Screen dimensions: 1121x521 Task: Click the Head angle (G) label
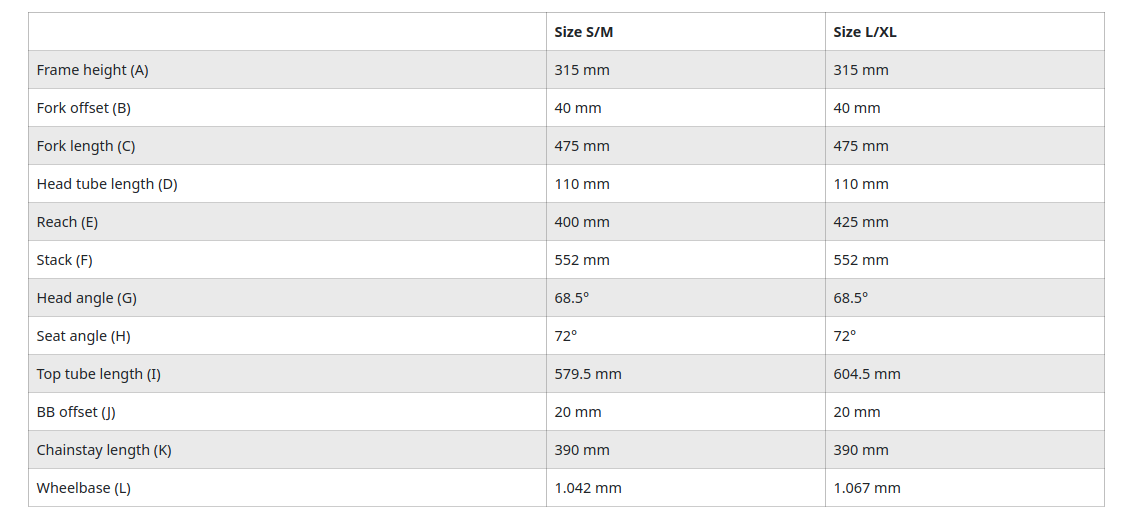coord(86,298)
